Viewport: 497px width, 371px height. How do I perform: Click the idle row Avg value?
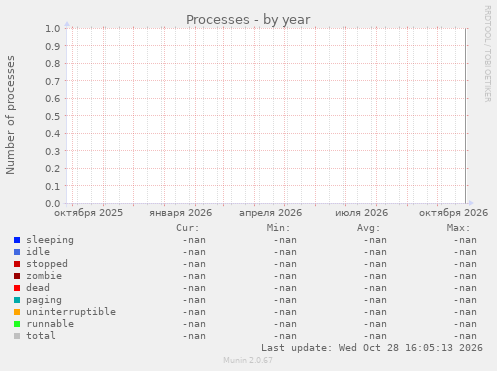(x=375, y=252)
